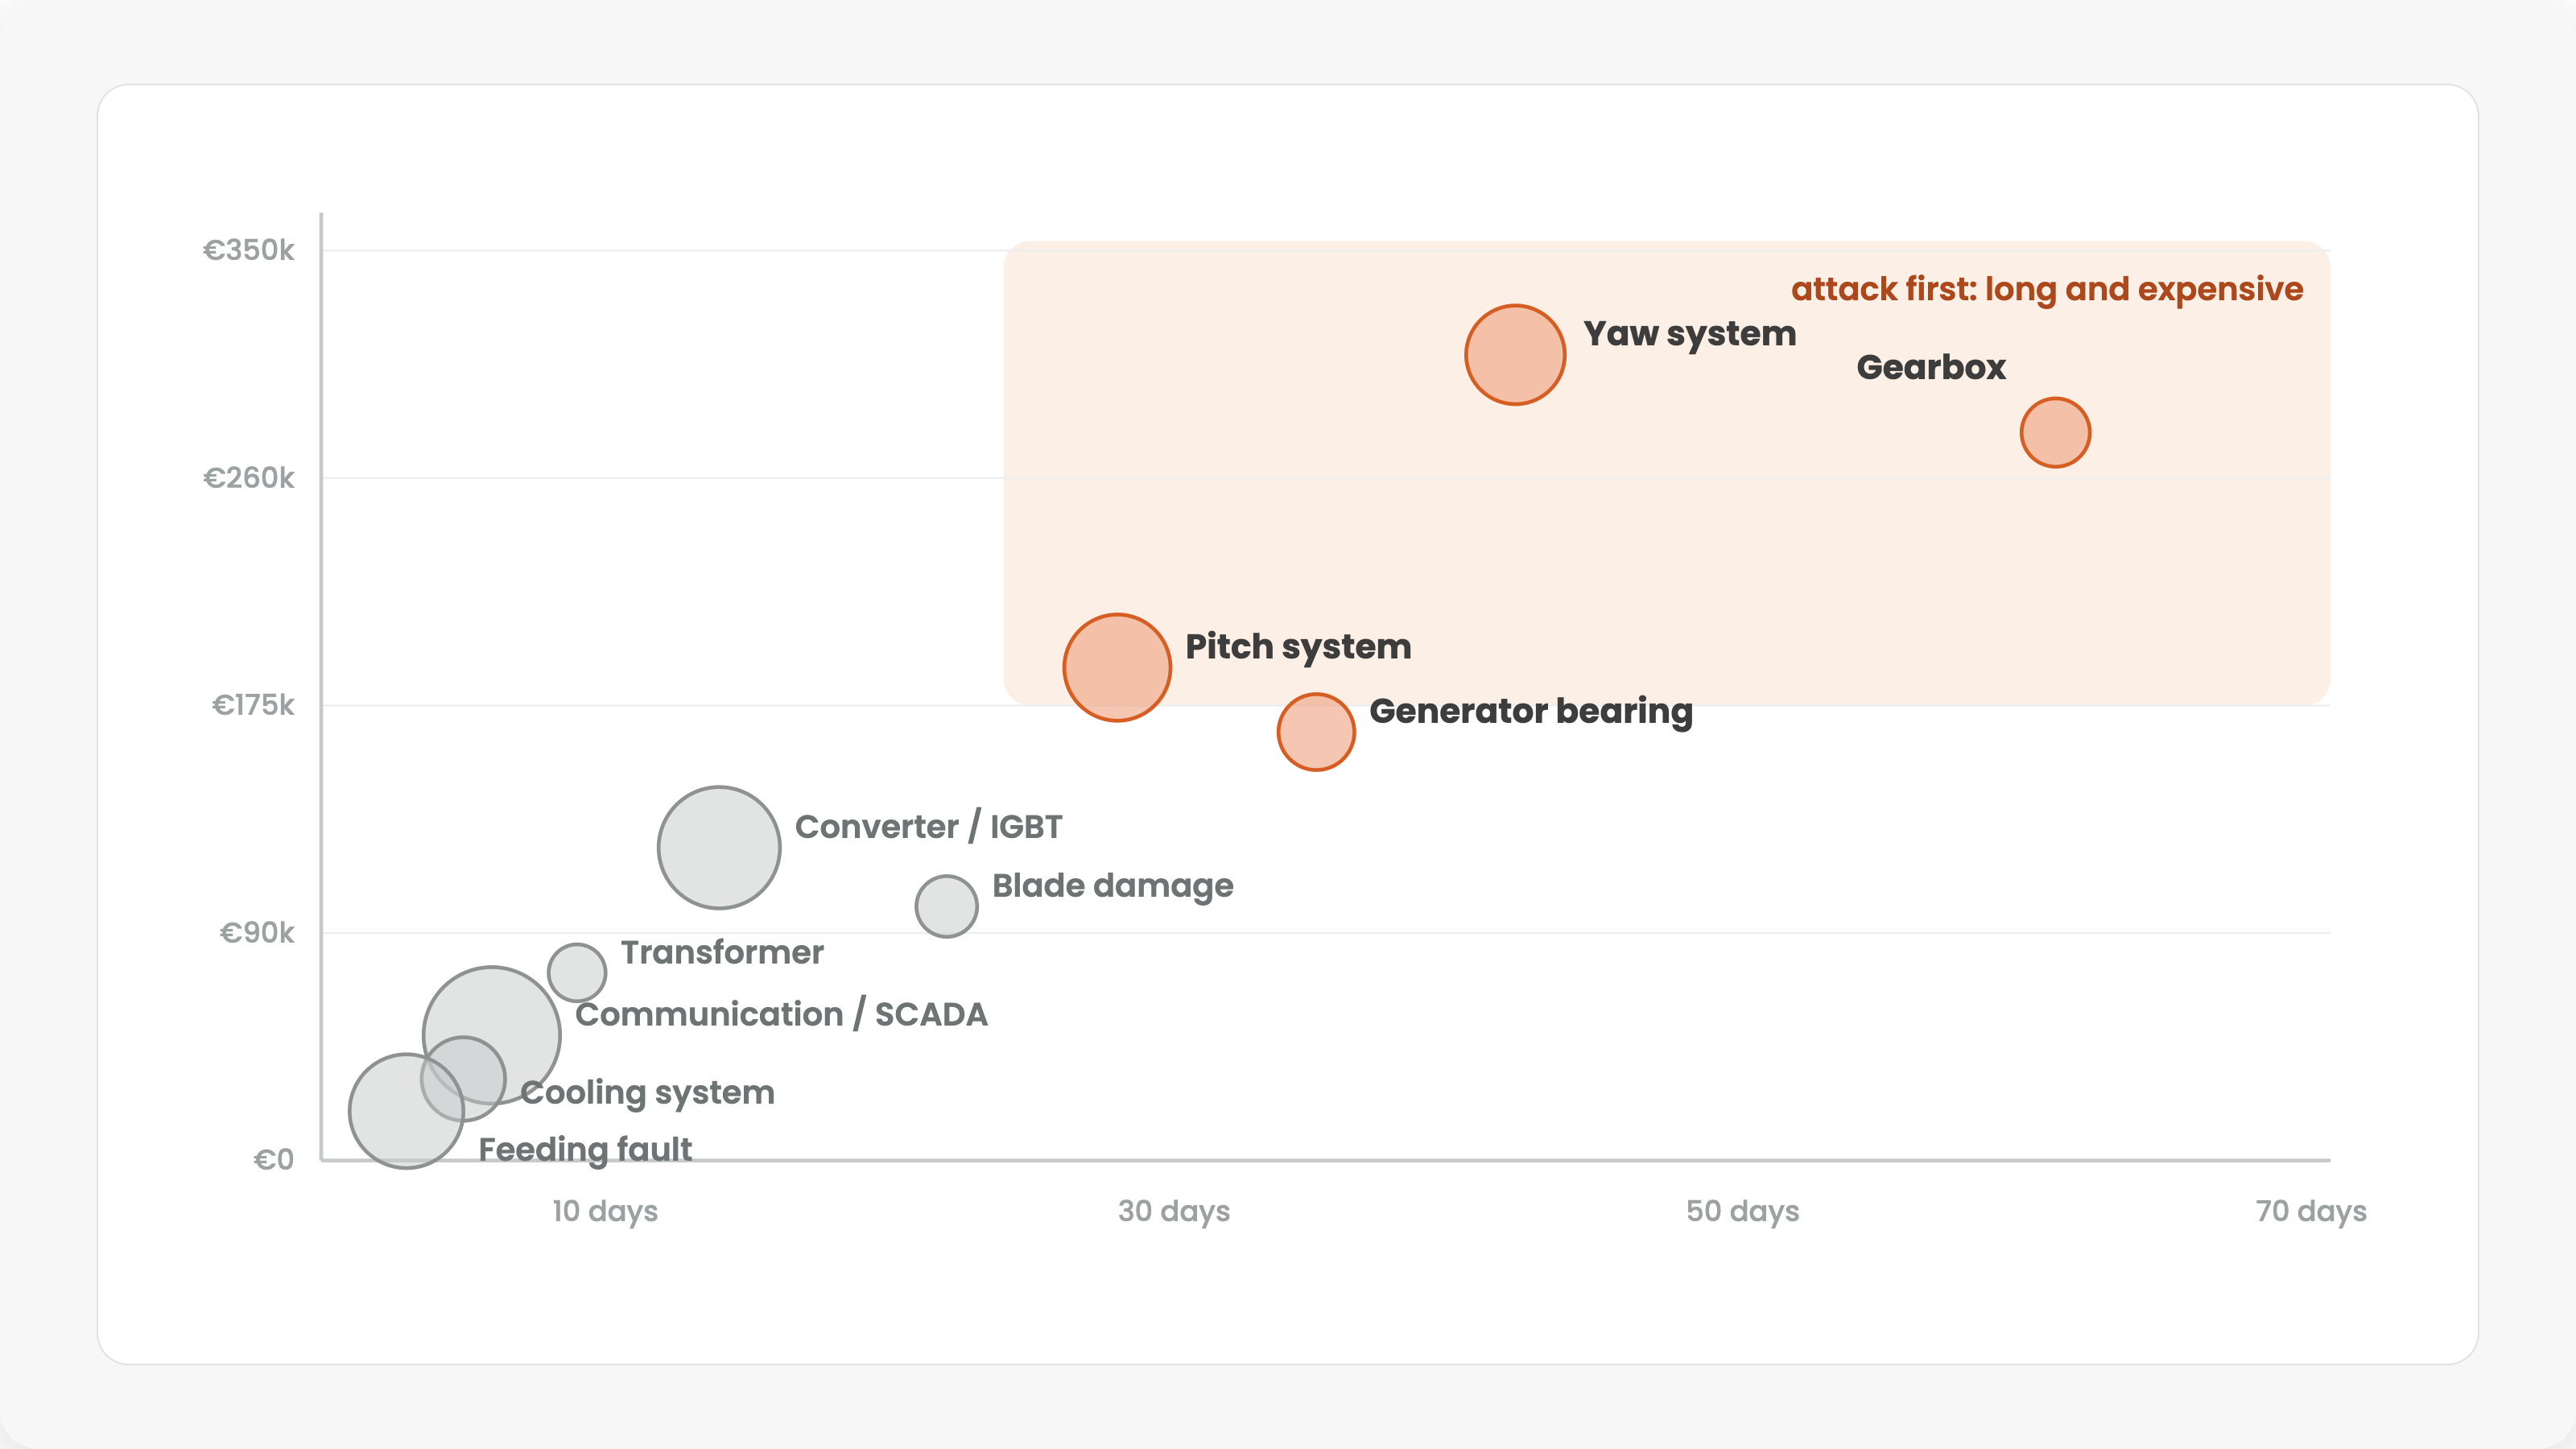Select the Feeding fault bubble

point(406,1111)
